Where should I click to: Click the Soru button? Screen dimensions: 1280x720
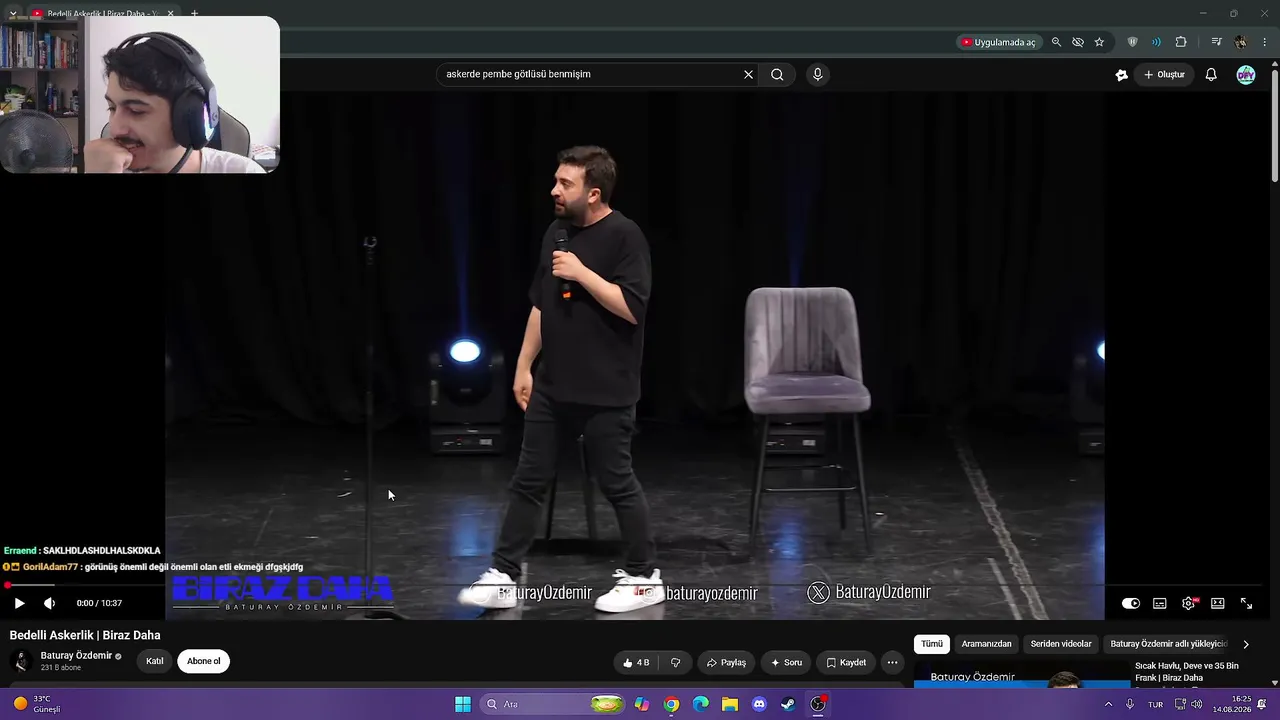click(786, 662)
